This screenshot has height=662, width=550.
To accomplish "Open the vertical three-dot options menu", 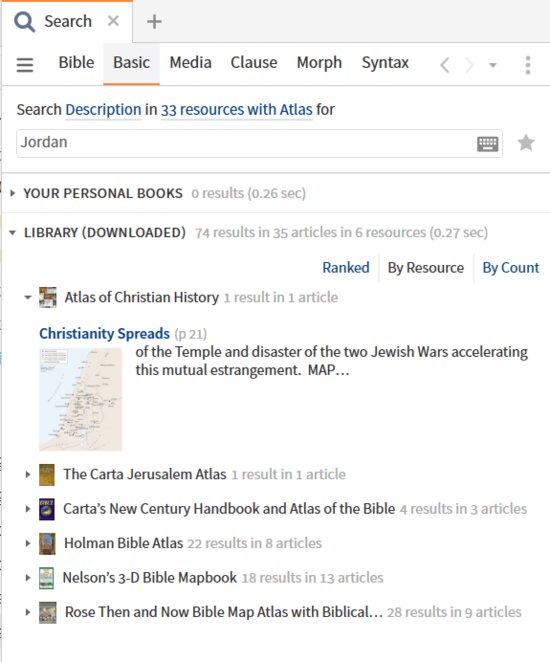I will [x=528, y=65].
